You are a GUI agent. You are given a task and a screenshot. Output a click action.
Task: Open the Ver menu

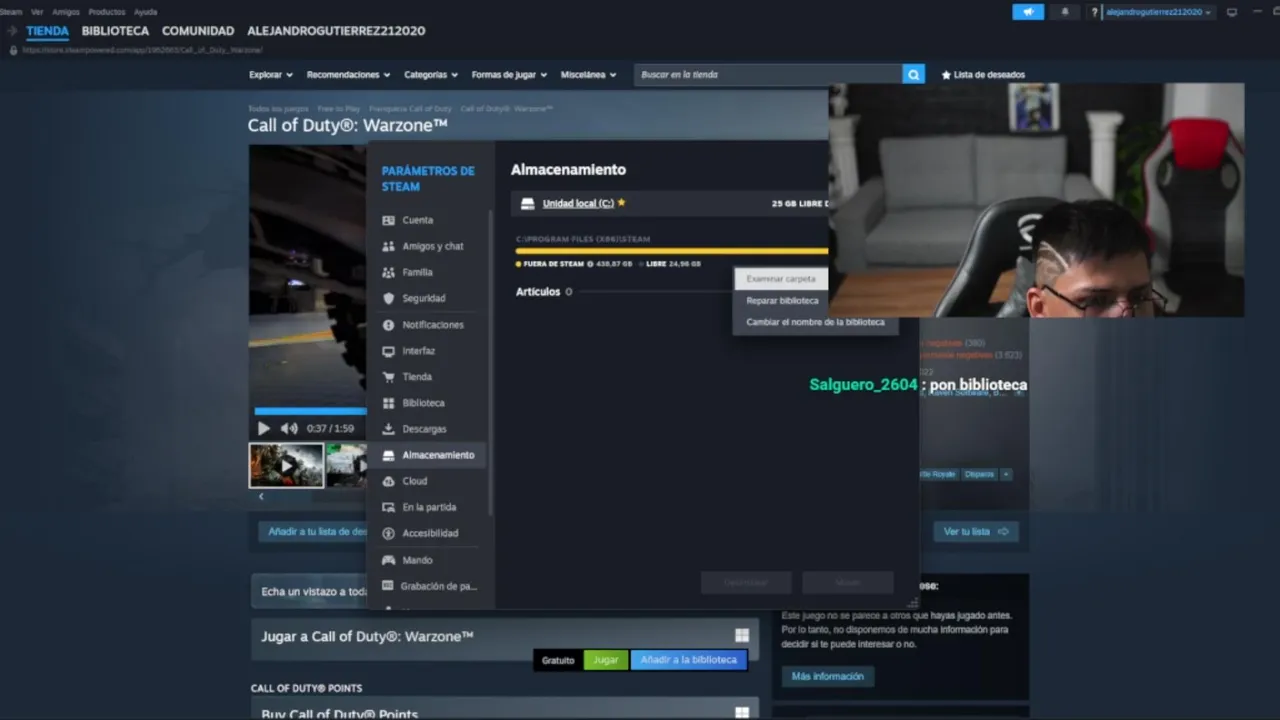click(37, 12)
